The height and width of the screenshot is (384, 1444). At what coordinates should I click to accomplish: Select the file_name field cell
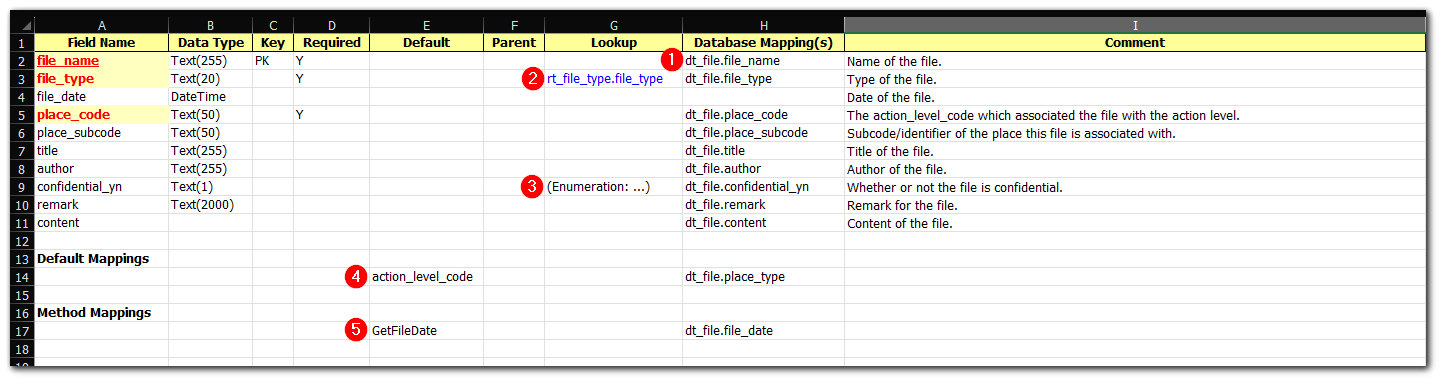click(102, 61)
